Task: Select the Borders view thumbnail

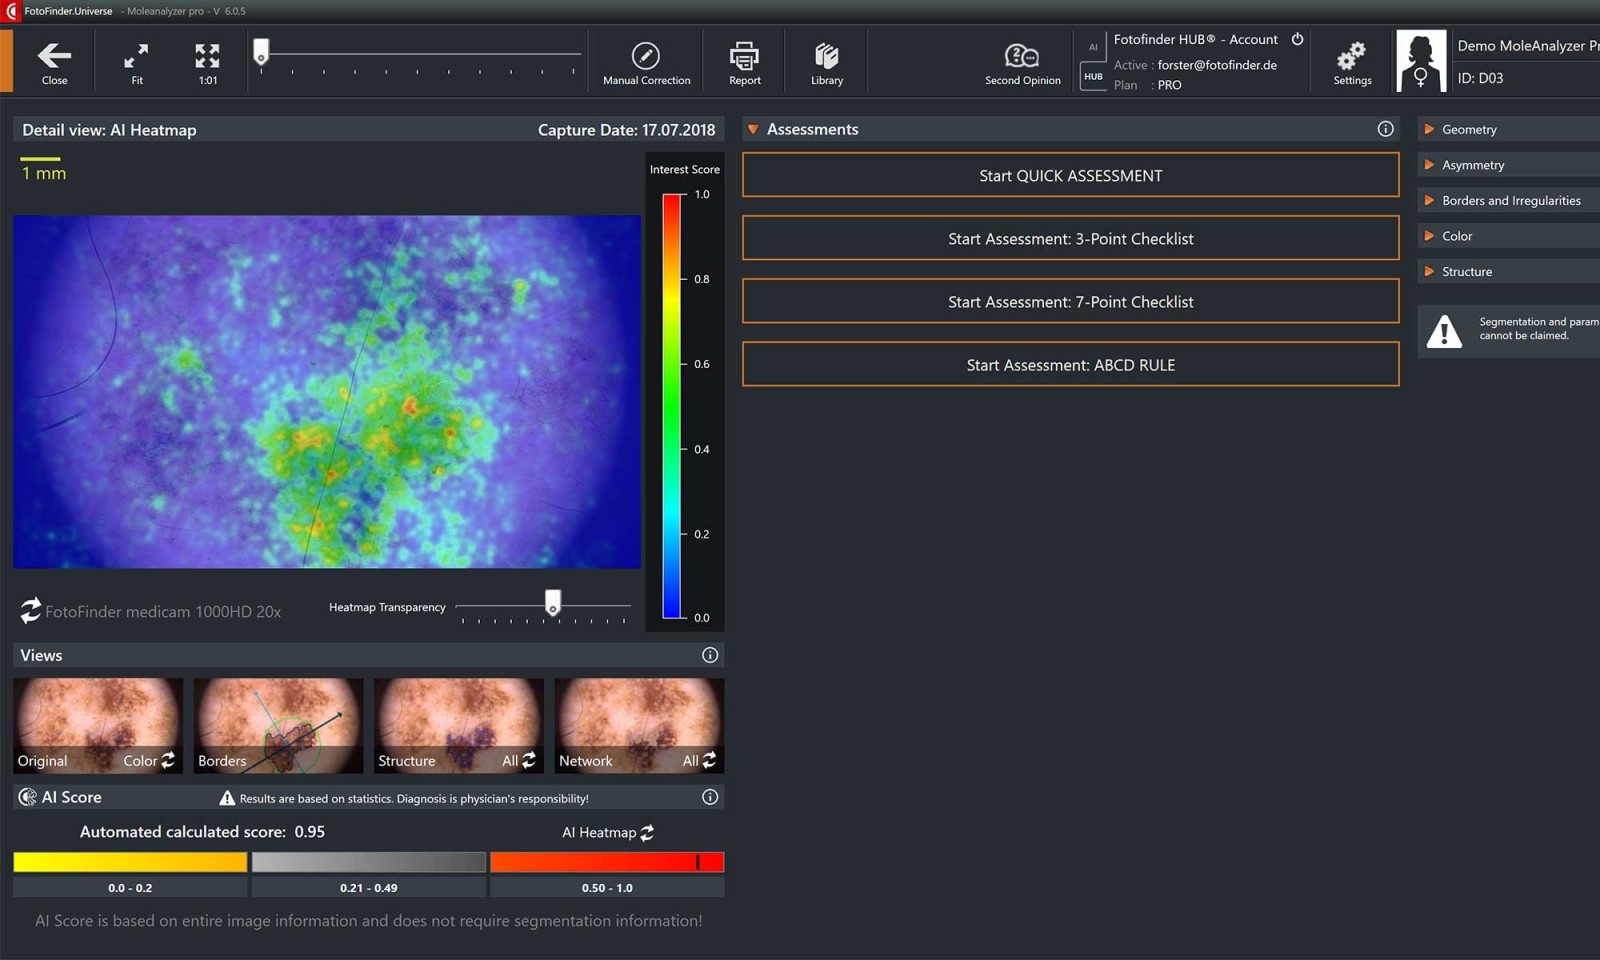Action: coord(278,726)
